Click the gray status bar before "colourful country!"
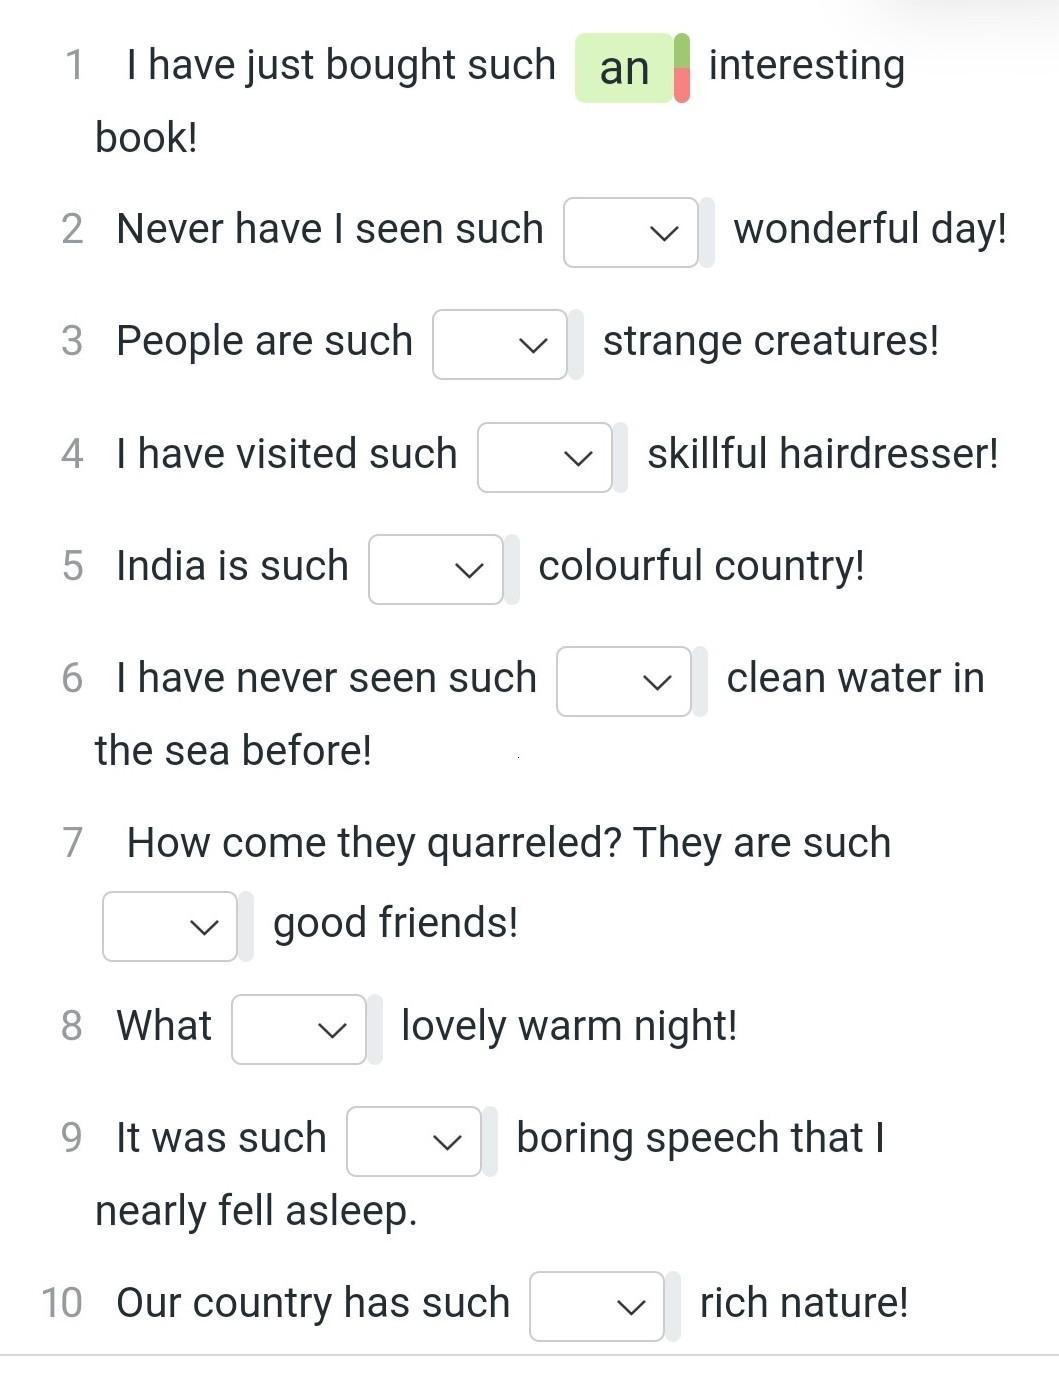The image size is (1059, 1381). (512, 570)
